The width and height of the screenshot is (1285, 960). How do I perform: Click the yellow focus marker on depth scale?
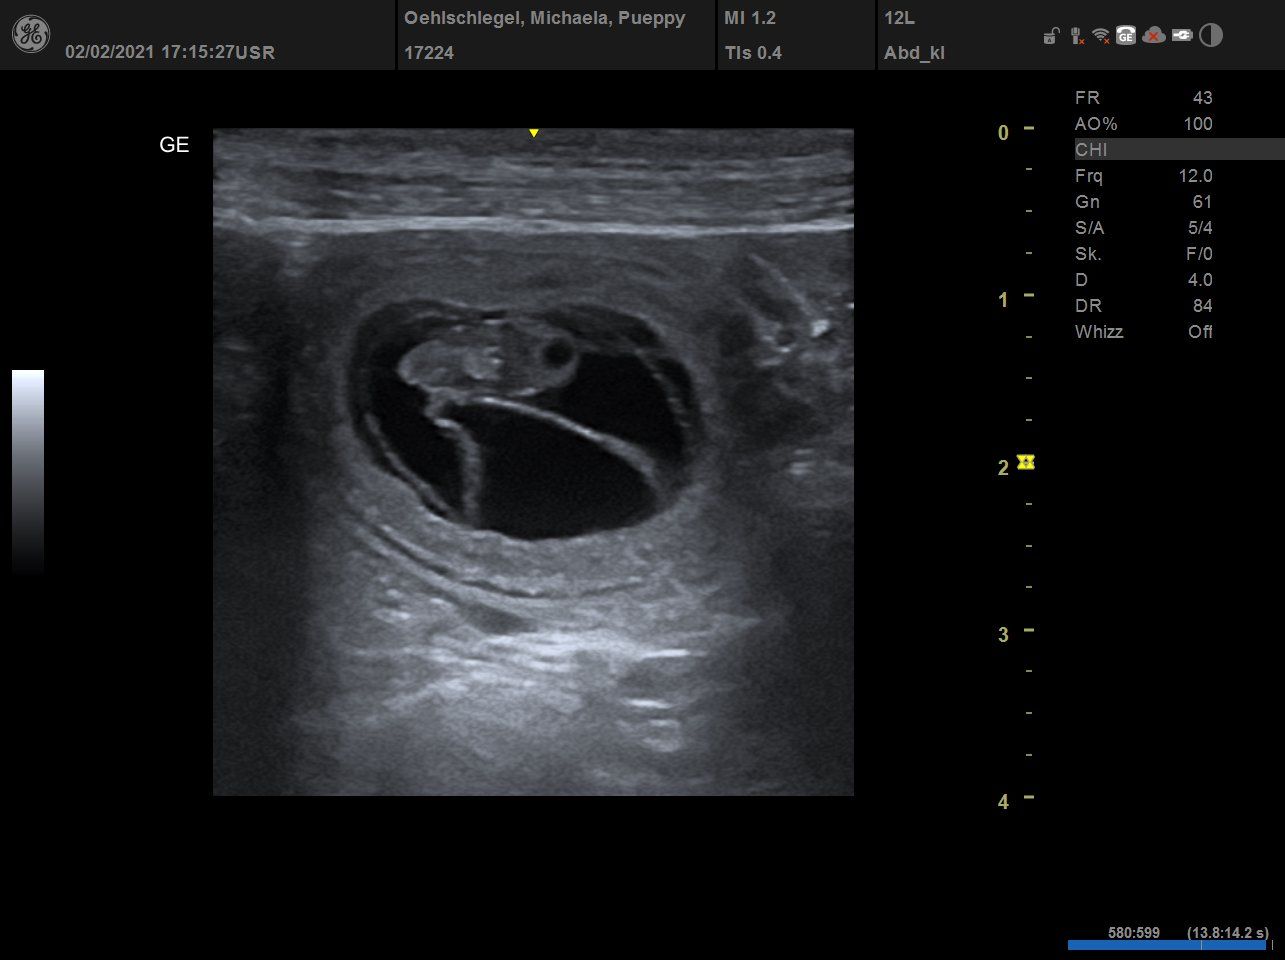pos(1025,462)
